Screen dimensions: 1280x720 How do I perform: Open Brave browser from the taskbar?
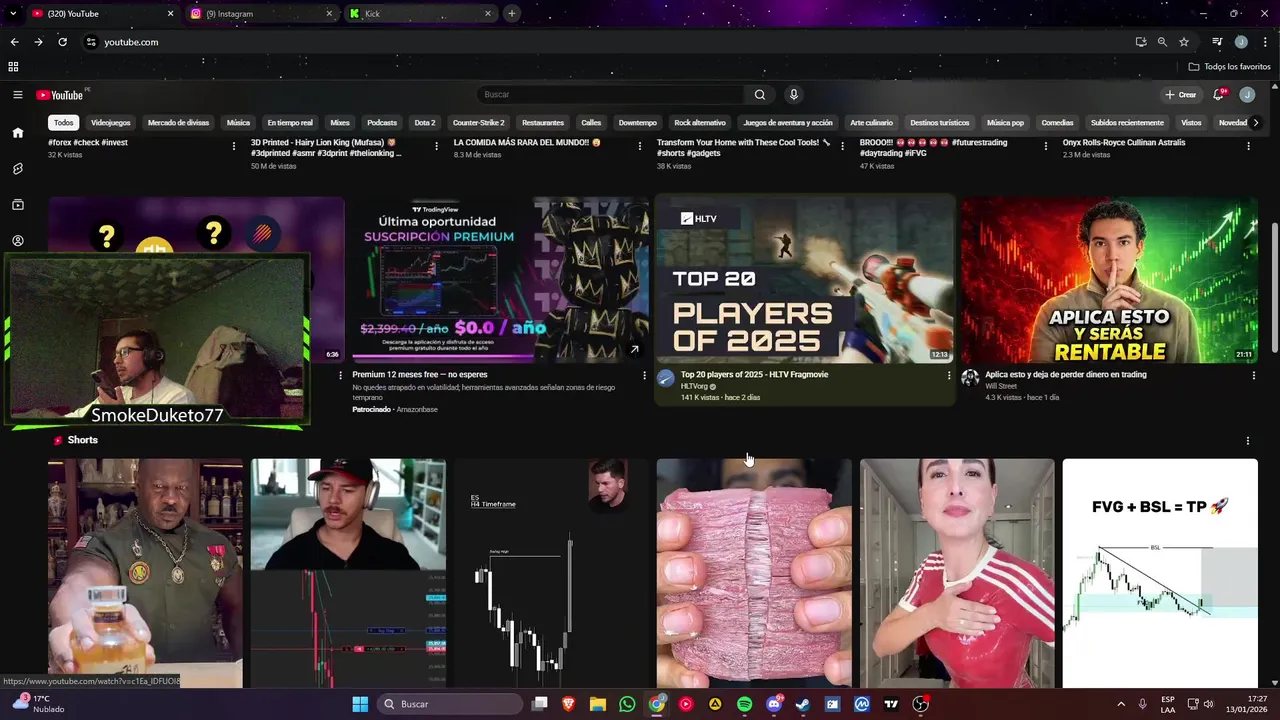point(568,704)
